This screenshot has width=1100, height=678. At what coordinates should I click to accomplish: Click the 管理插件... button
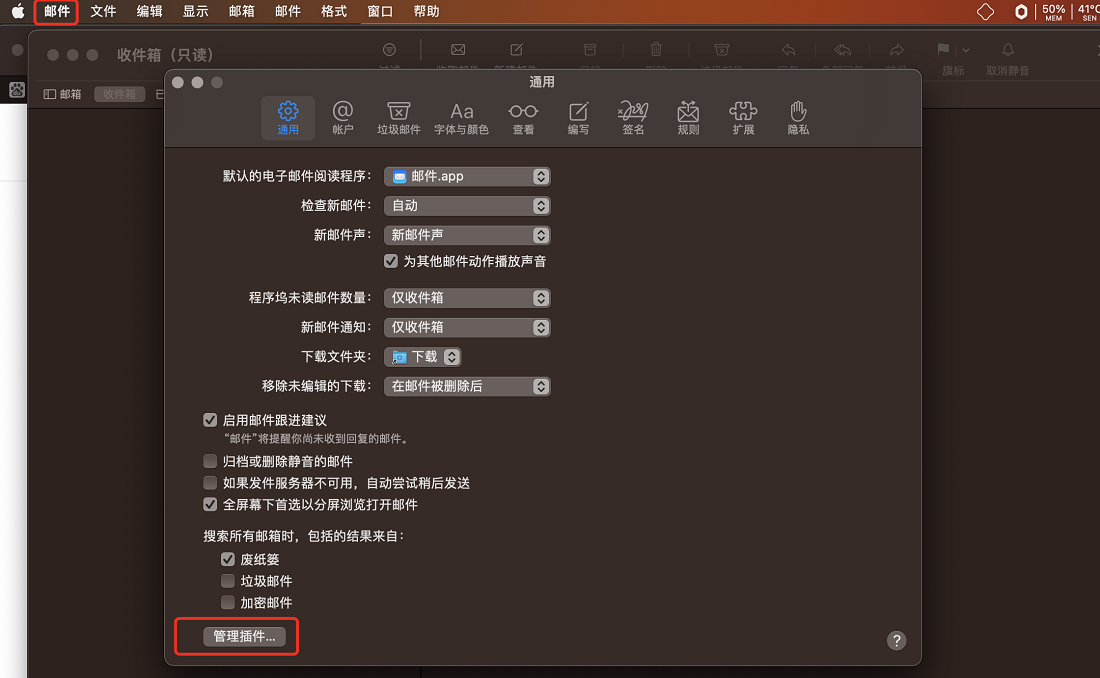point(244,636)
